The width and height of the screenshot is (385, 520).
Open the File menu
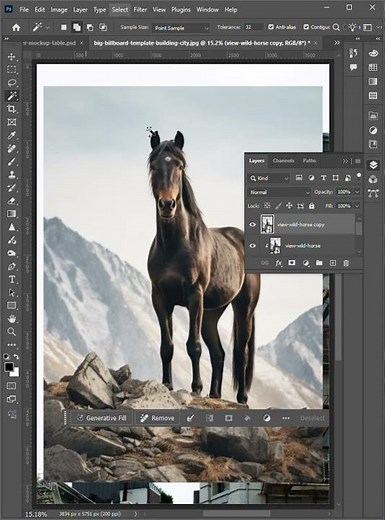tap(24, 10)
